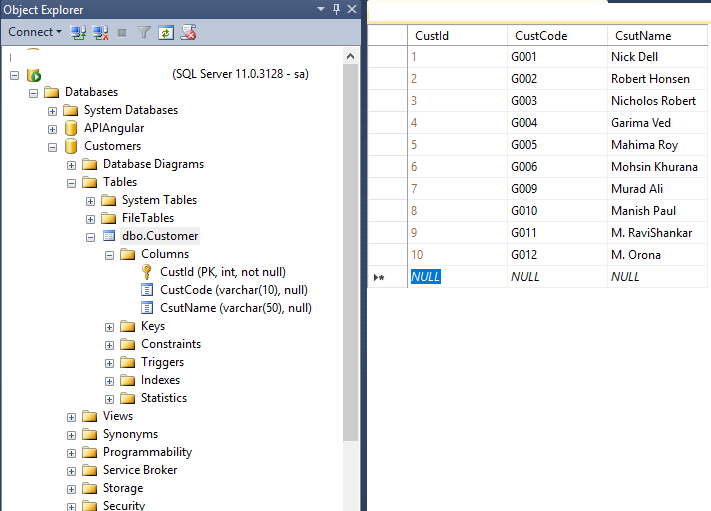The width and height of the screenshot is (711, 511).
Task: Select the G009 CustCode cell
Action: point(557,189)
